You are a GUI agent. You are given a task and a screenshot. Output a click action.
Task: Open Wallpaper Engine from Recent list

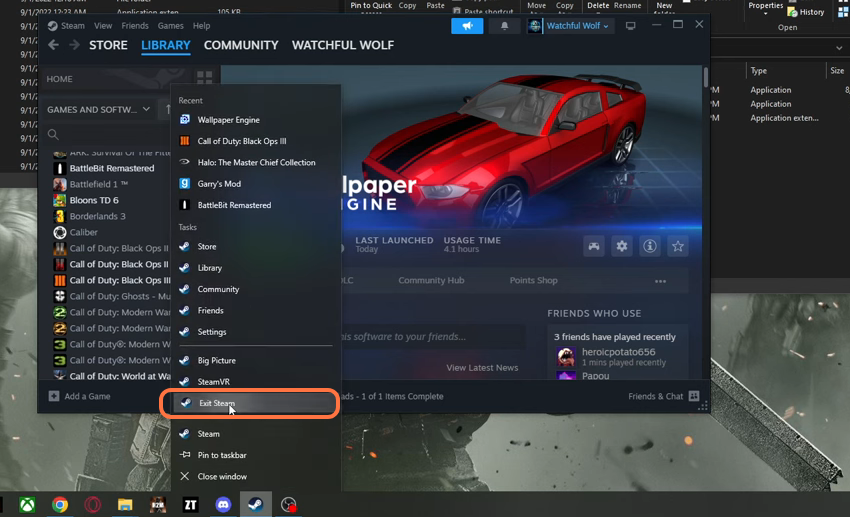pos(256,120)
